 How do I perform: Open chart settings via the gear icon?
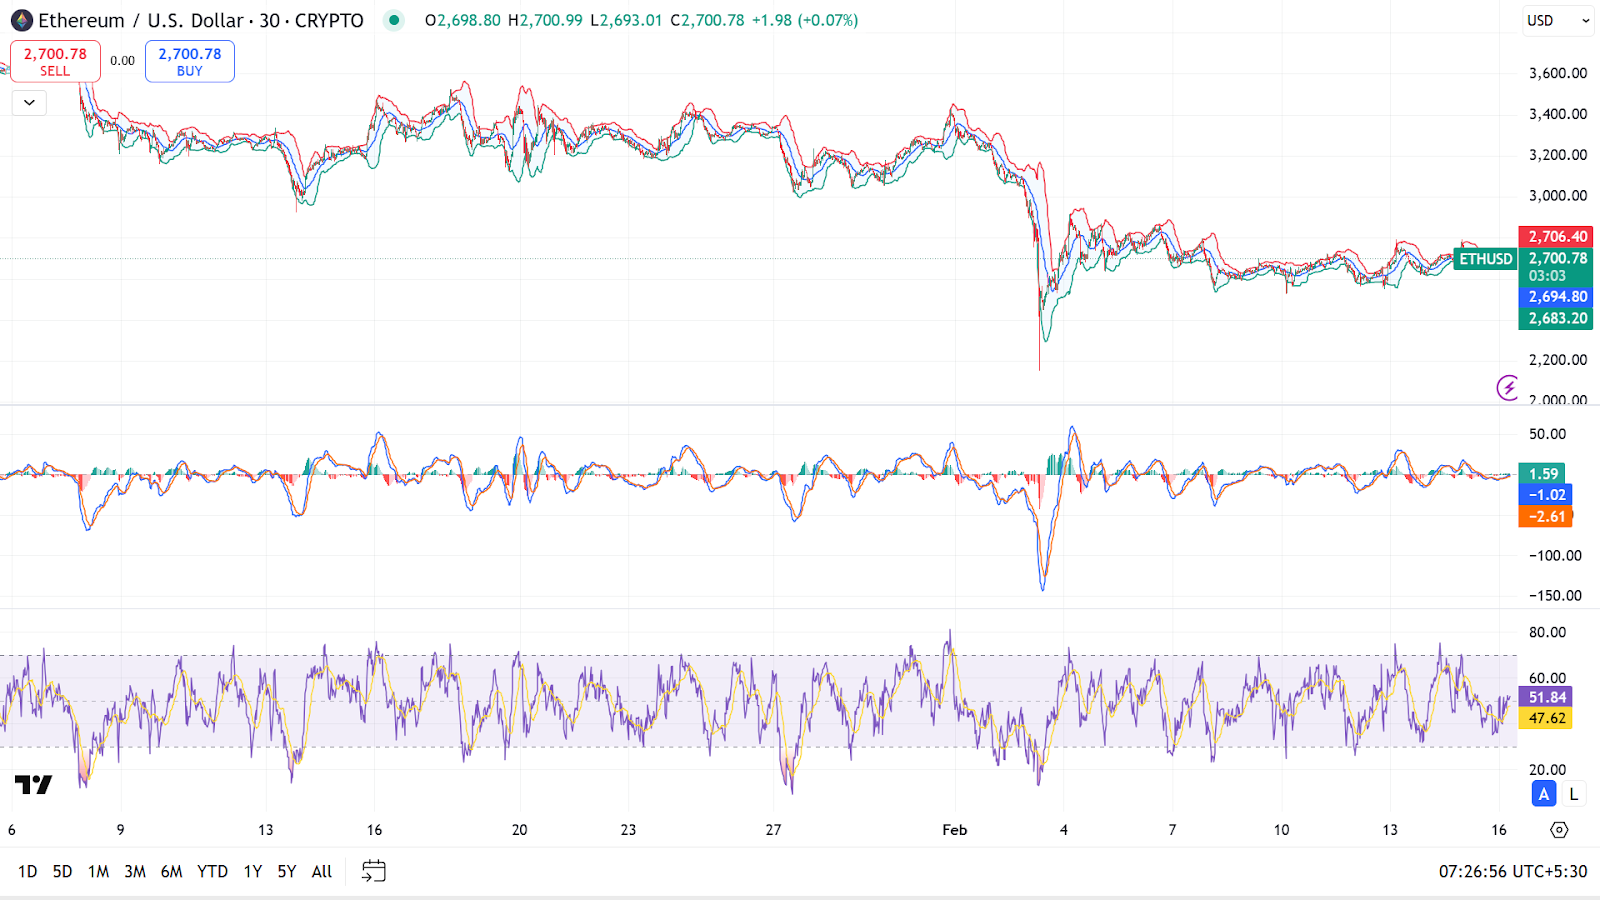[1559, 830]
